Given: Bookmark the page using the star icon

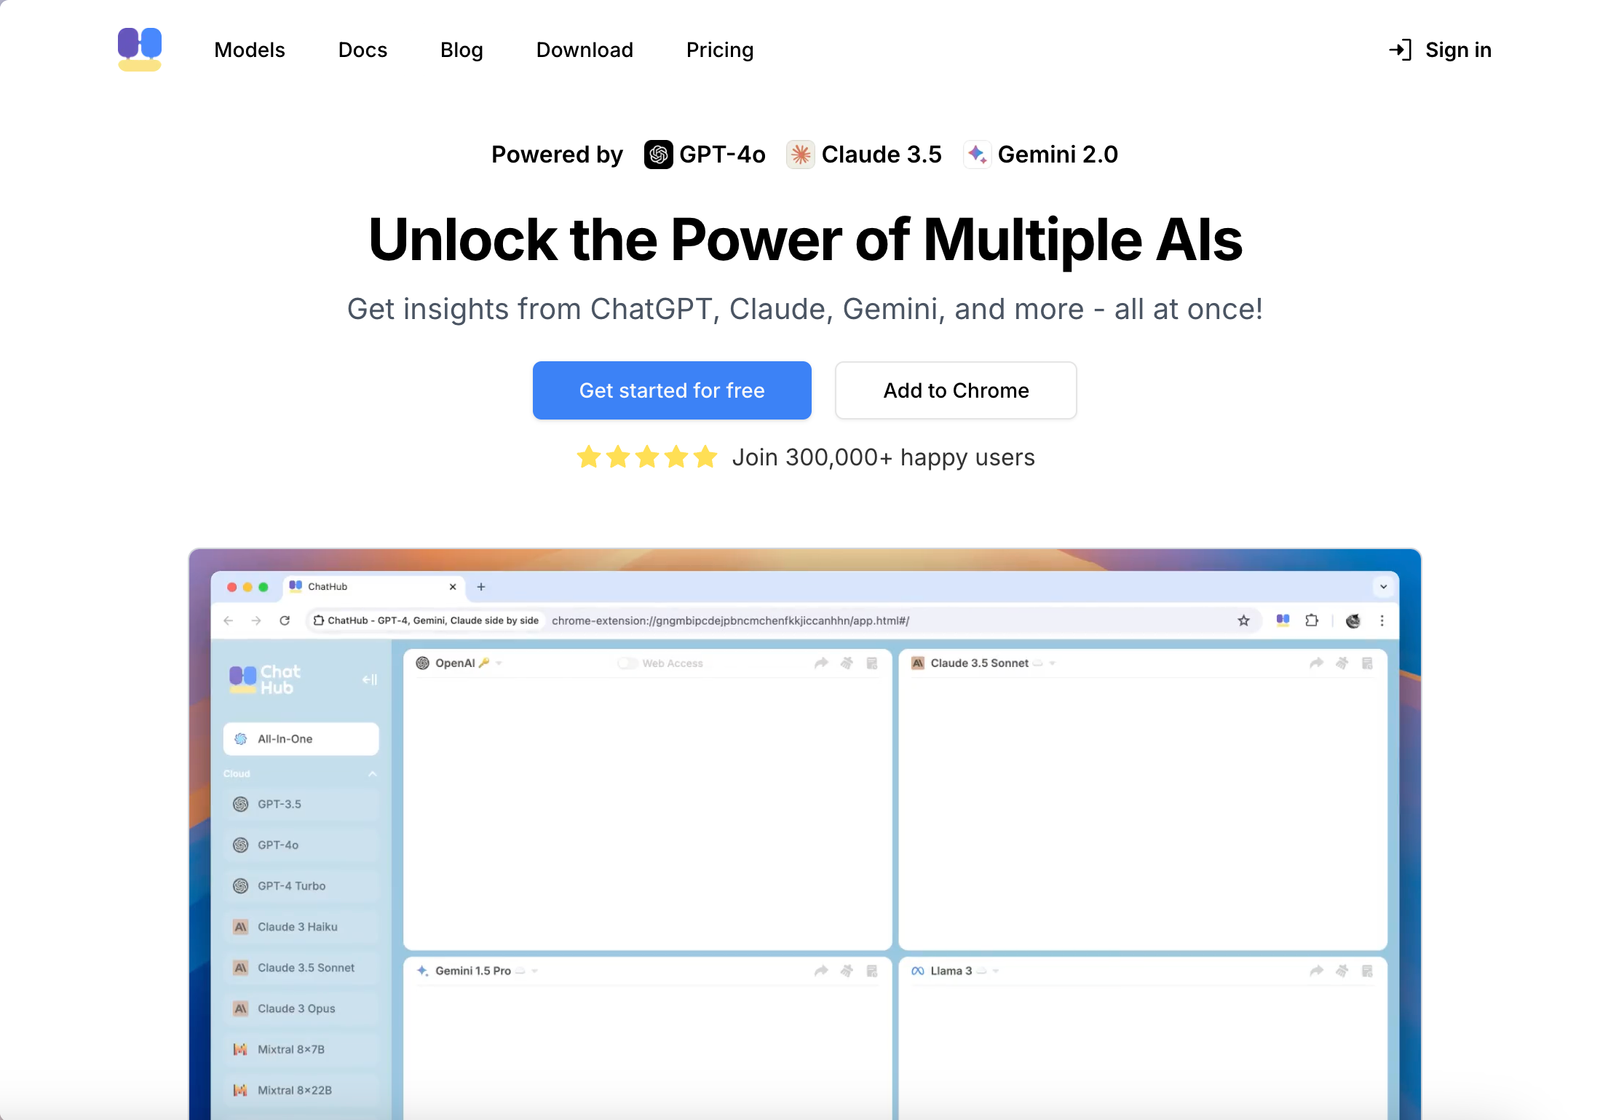Looking at the screenshot, I should [1243, 620].
